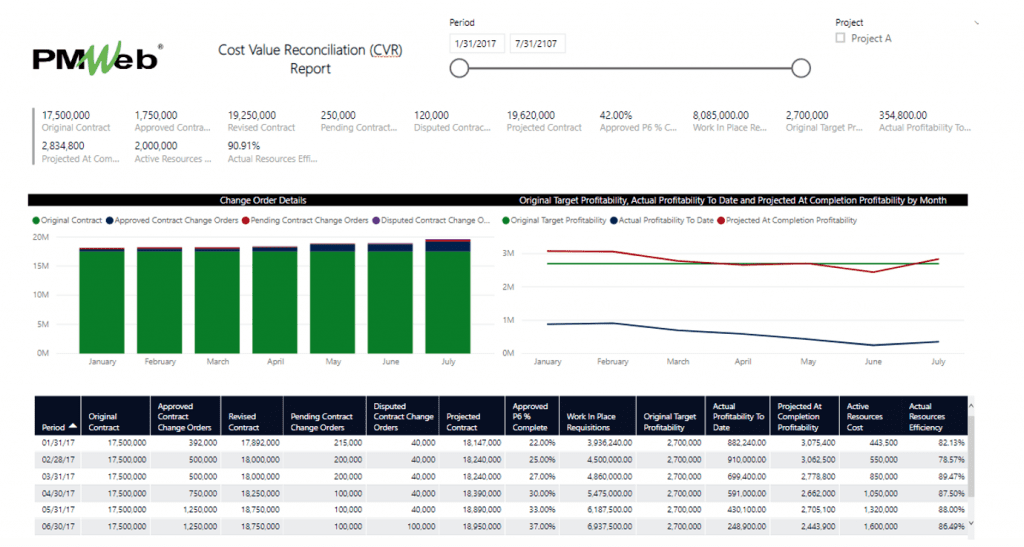Select the July bar in chart
This screenshot has height=547, width=1024.
click(x=448, y=297)
